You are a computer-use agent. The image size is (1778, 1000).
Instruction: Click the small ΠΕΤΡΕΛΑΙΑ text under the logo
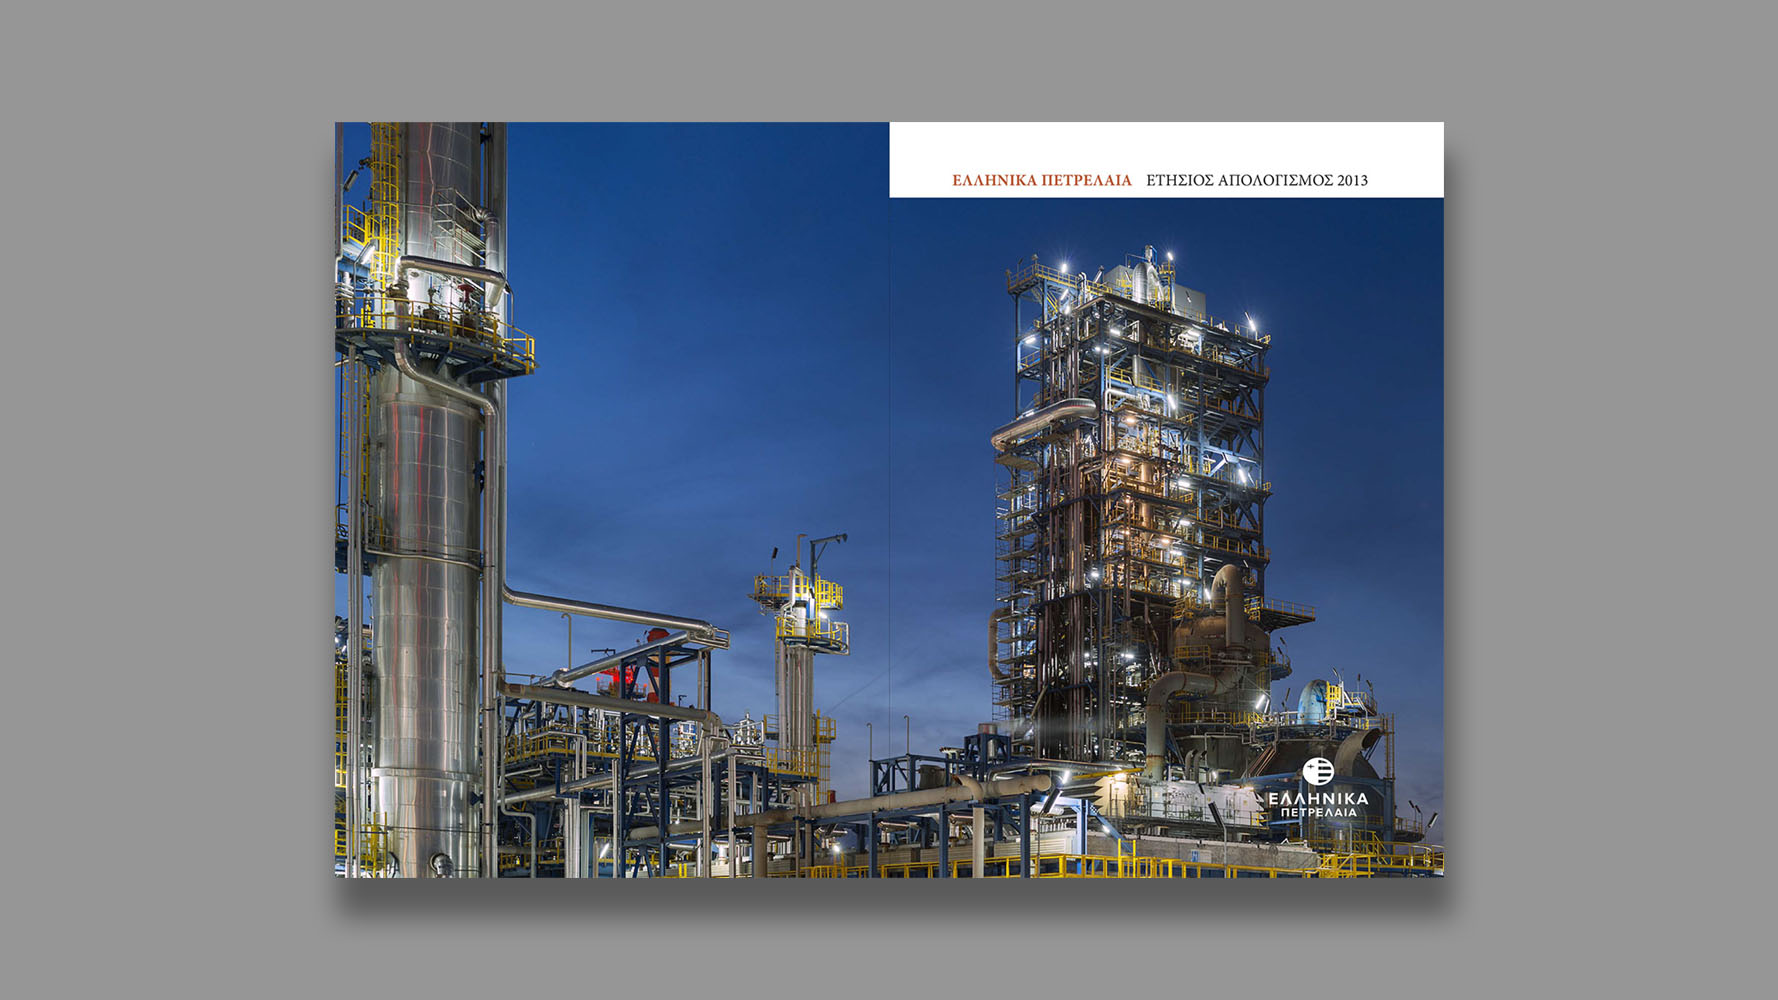[x=1319, y=813]
